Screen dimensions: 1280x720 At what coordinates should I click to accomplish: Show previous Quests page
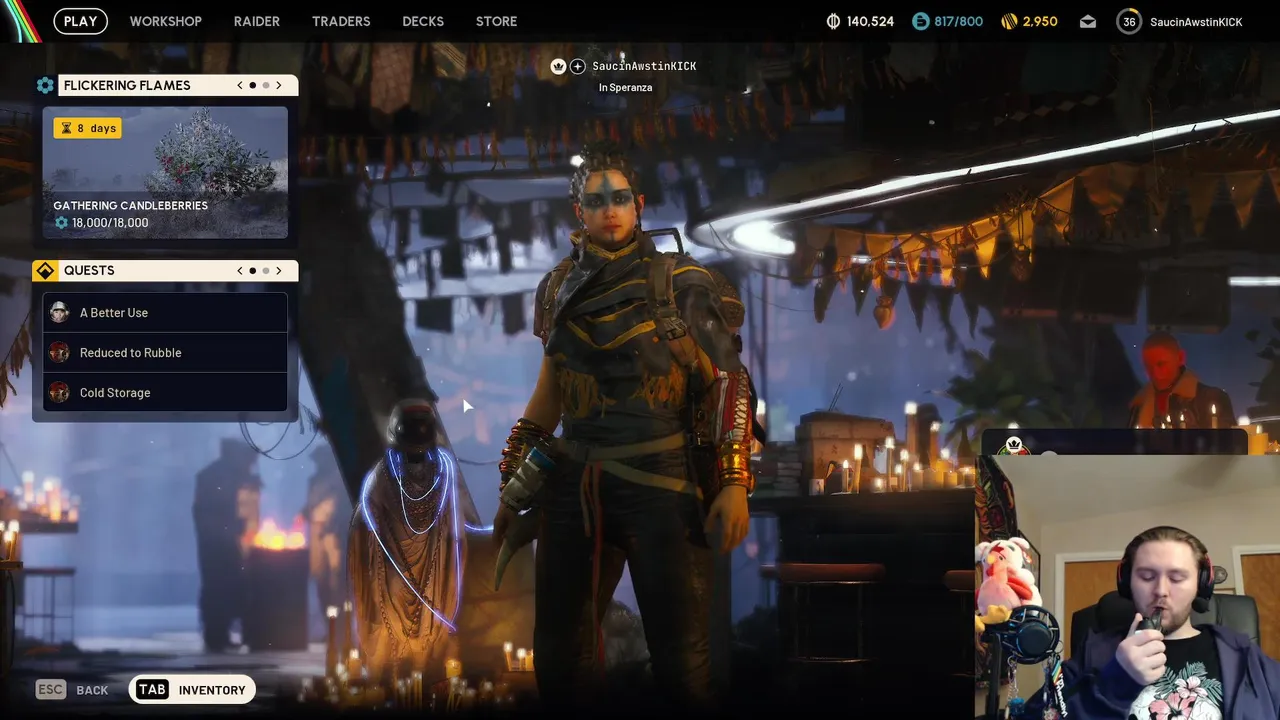pos(240,270)
